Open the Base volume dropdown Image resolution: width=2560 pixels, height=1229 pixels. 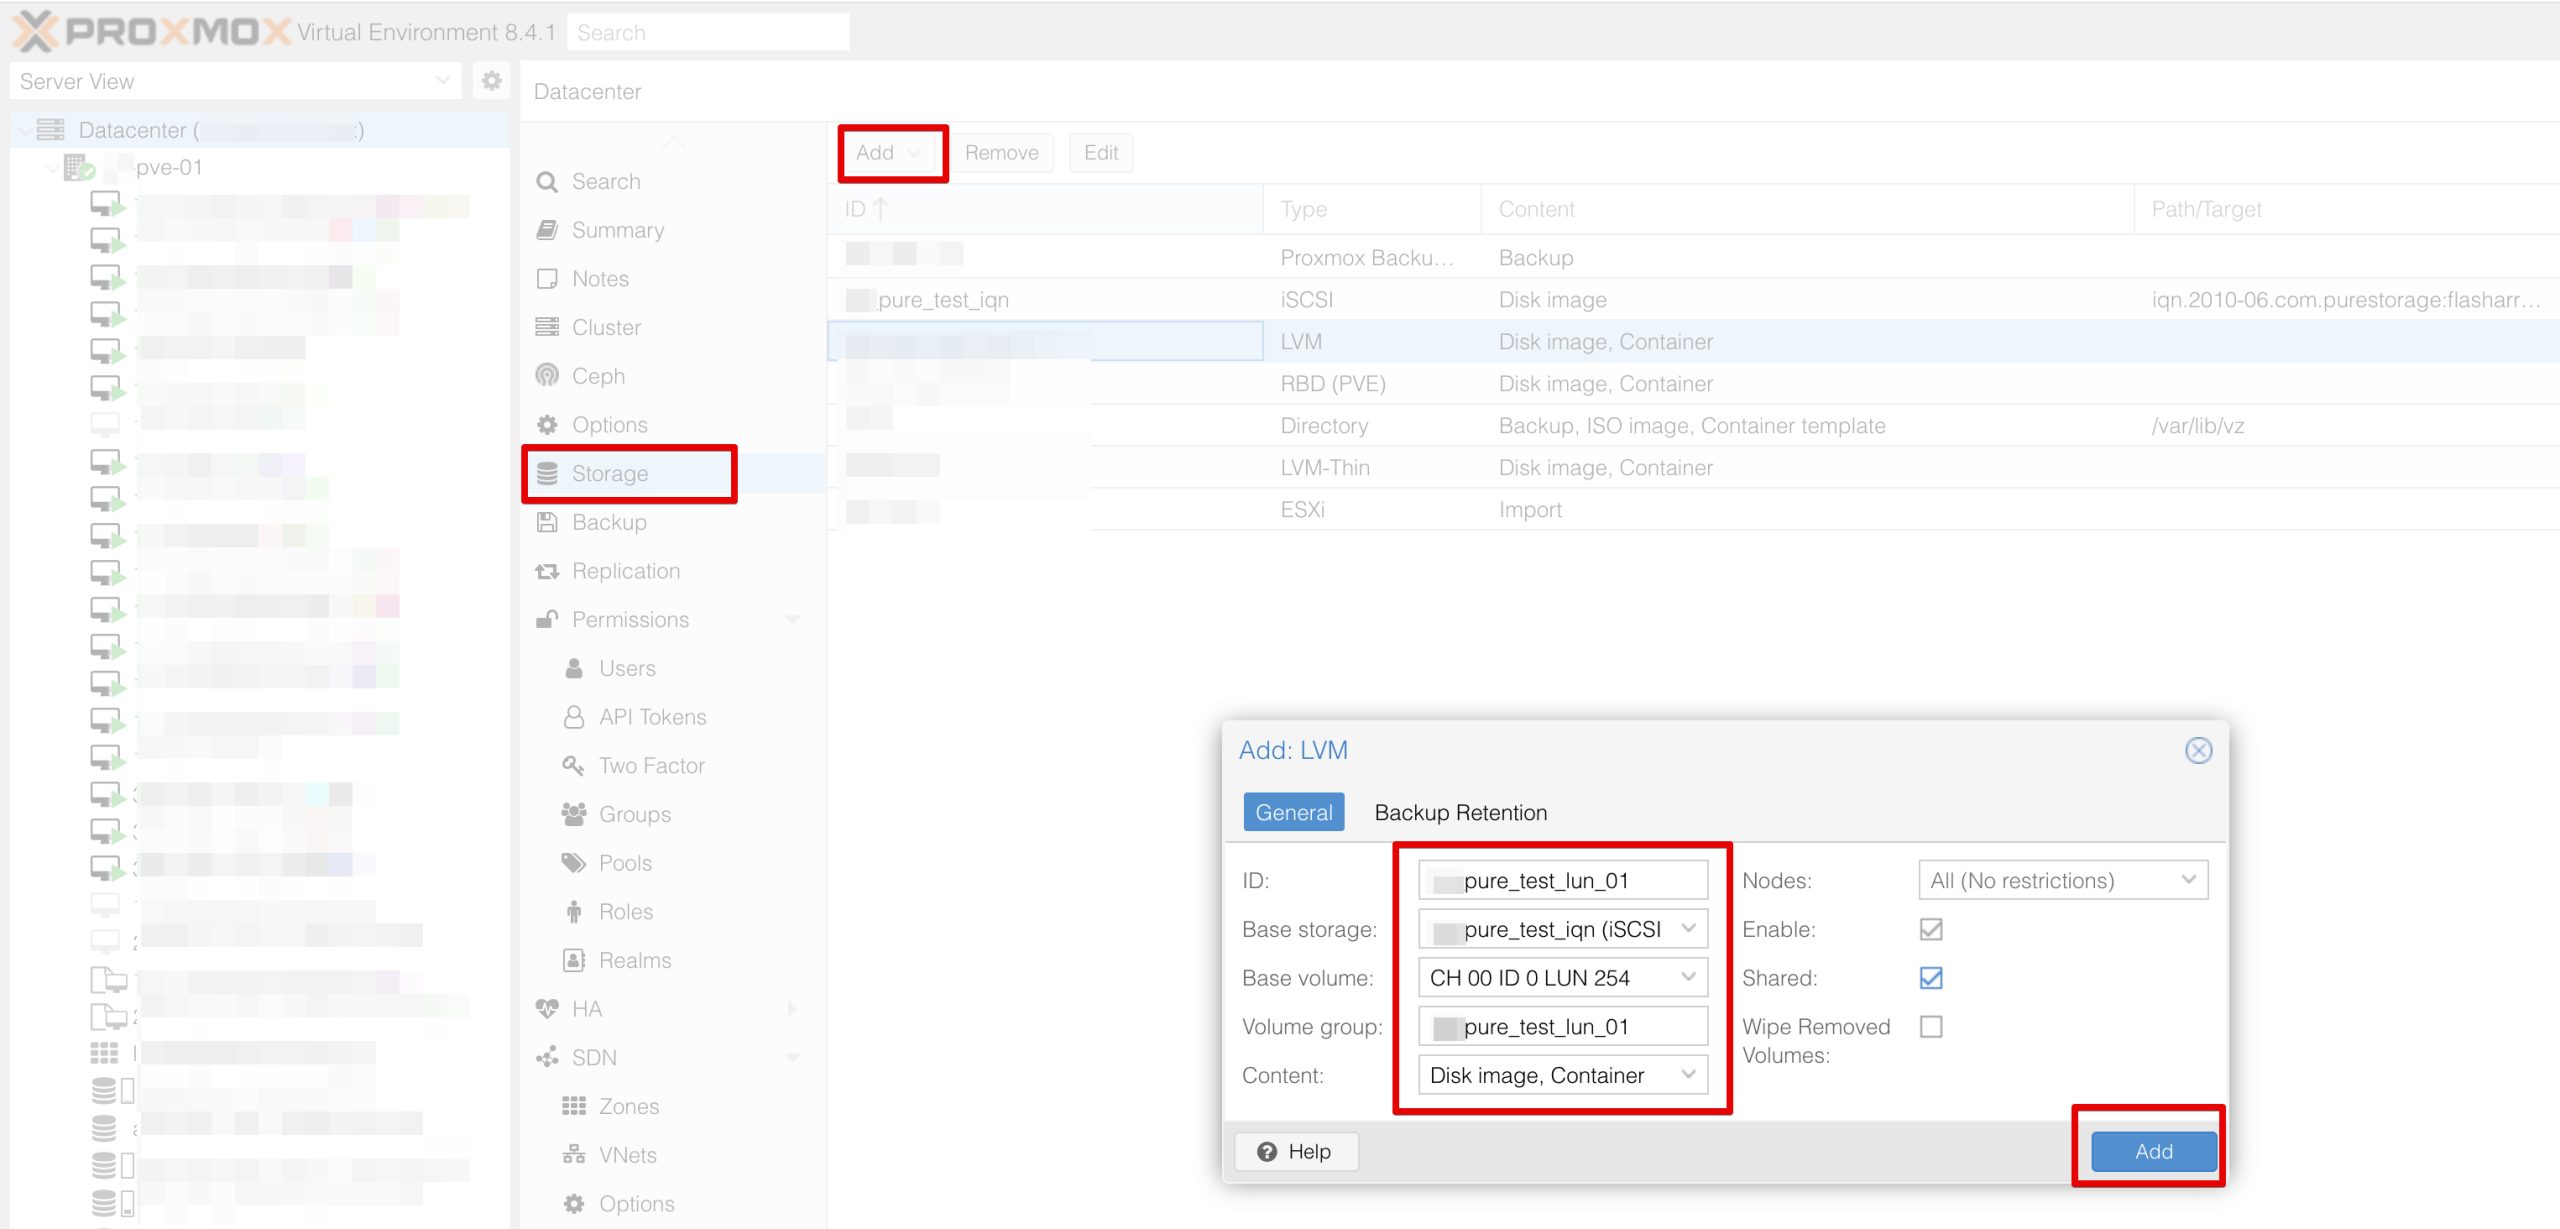pos(1688,978)
